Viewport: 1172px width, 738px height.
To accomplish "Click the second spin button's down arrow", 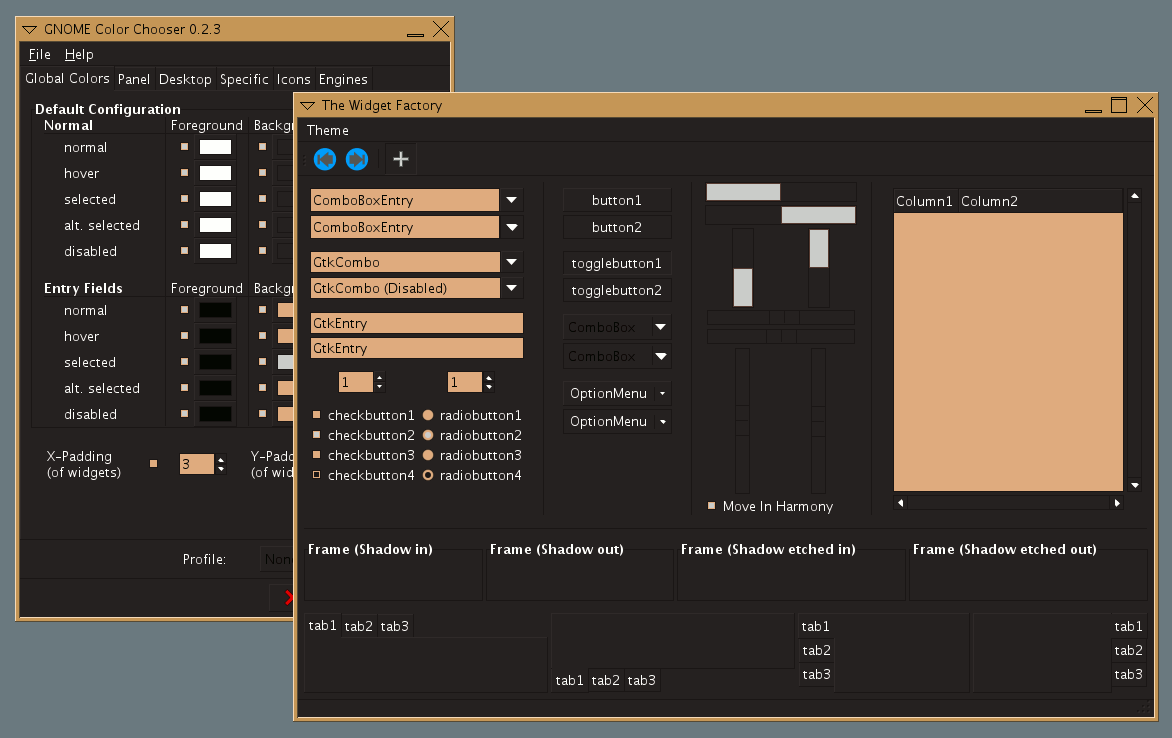I will point(489,387).
